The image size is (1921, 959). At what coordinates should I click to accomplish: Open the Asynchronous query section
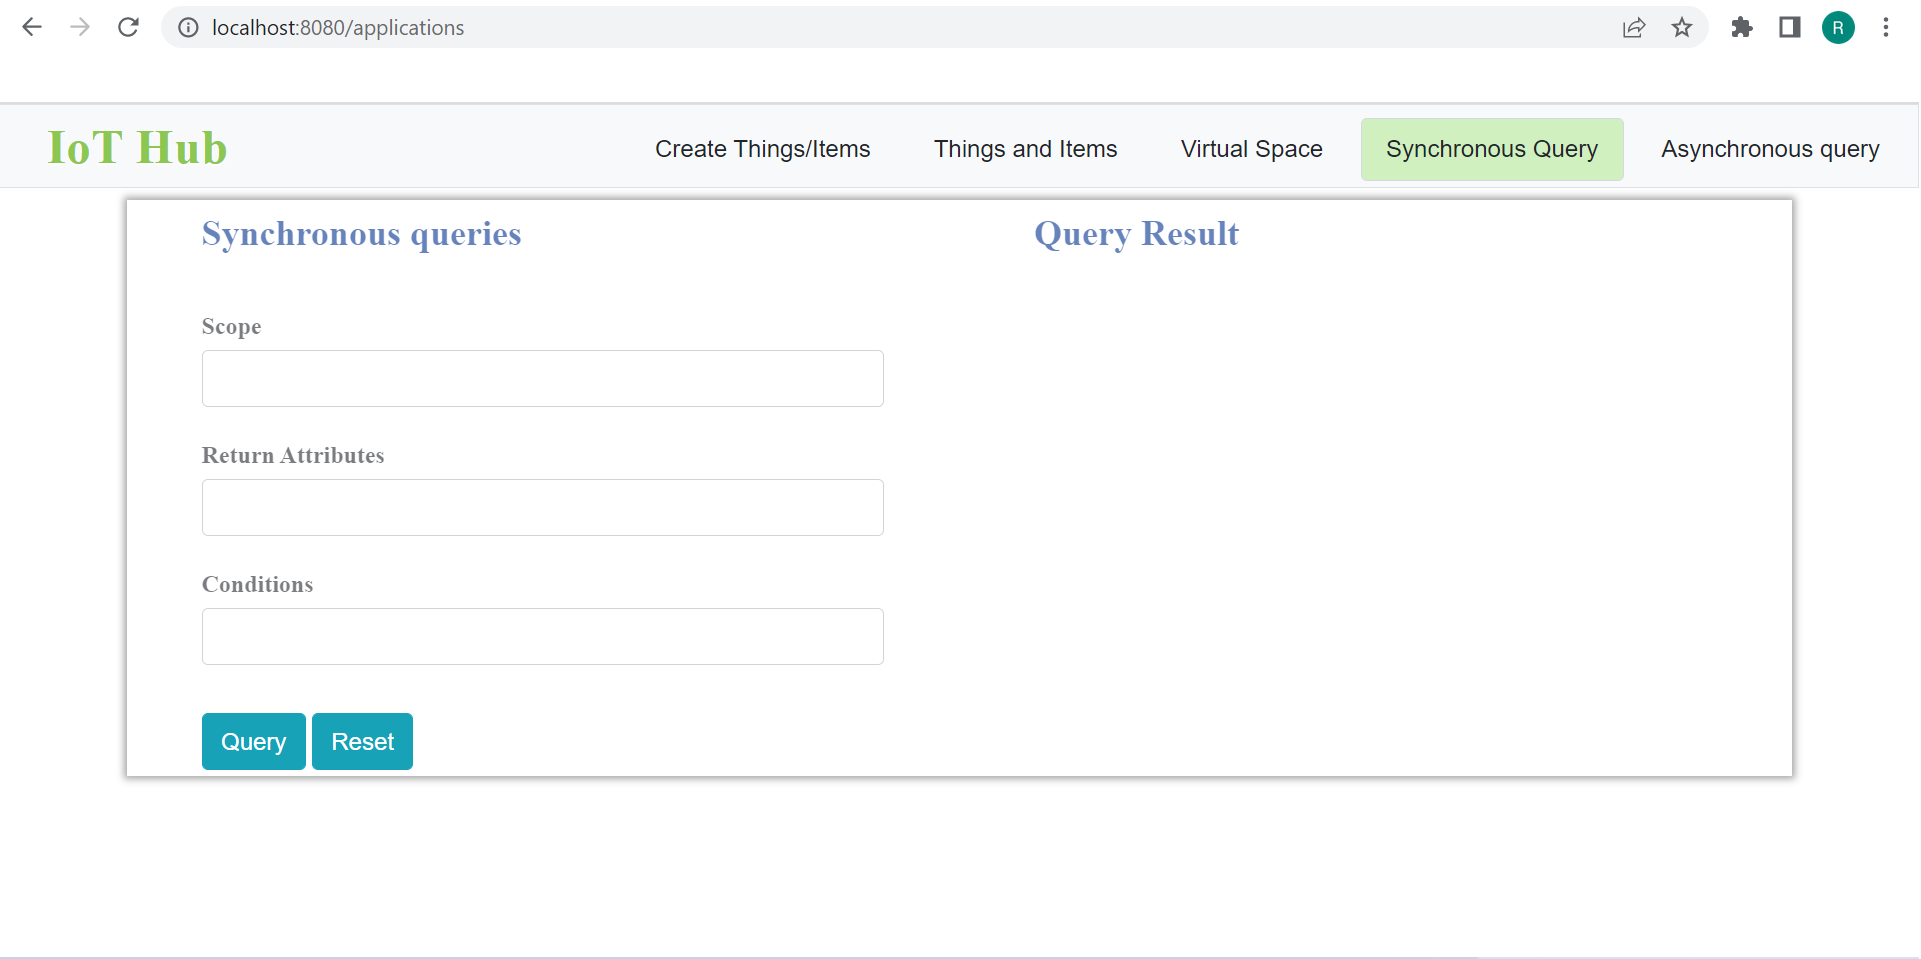coord(1769,148)
